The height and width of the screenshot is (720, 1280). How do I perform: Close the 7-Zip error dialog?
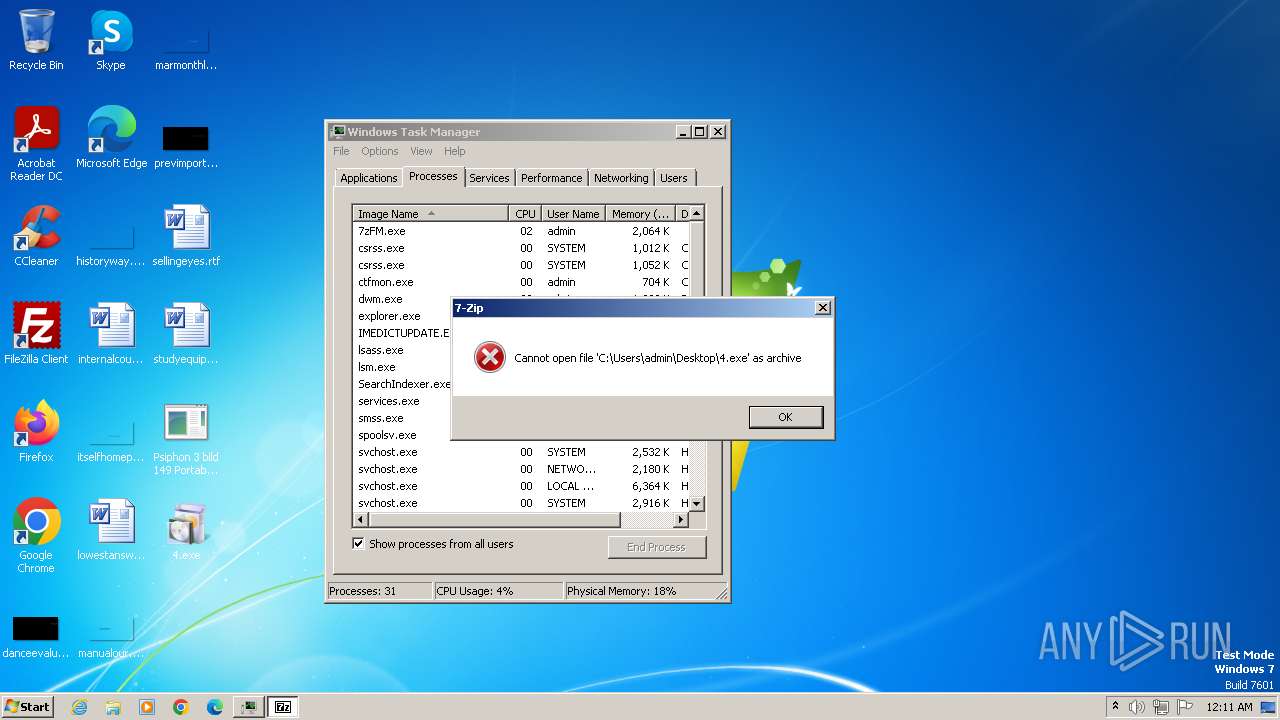[x=823, y=308]
